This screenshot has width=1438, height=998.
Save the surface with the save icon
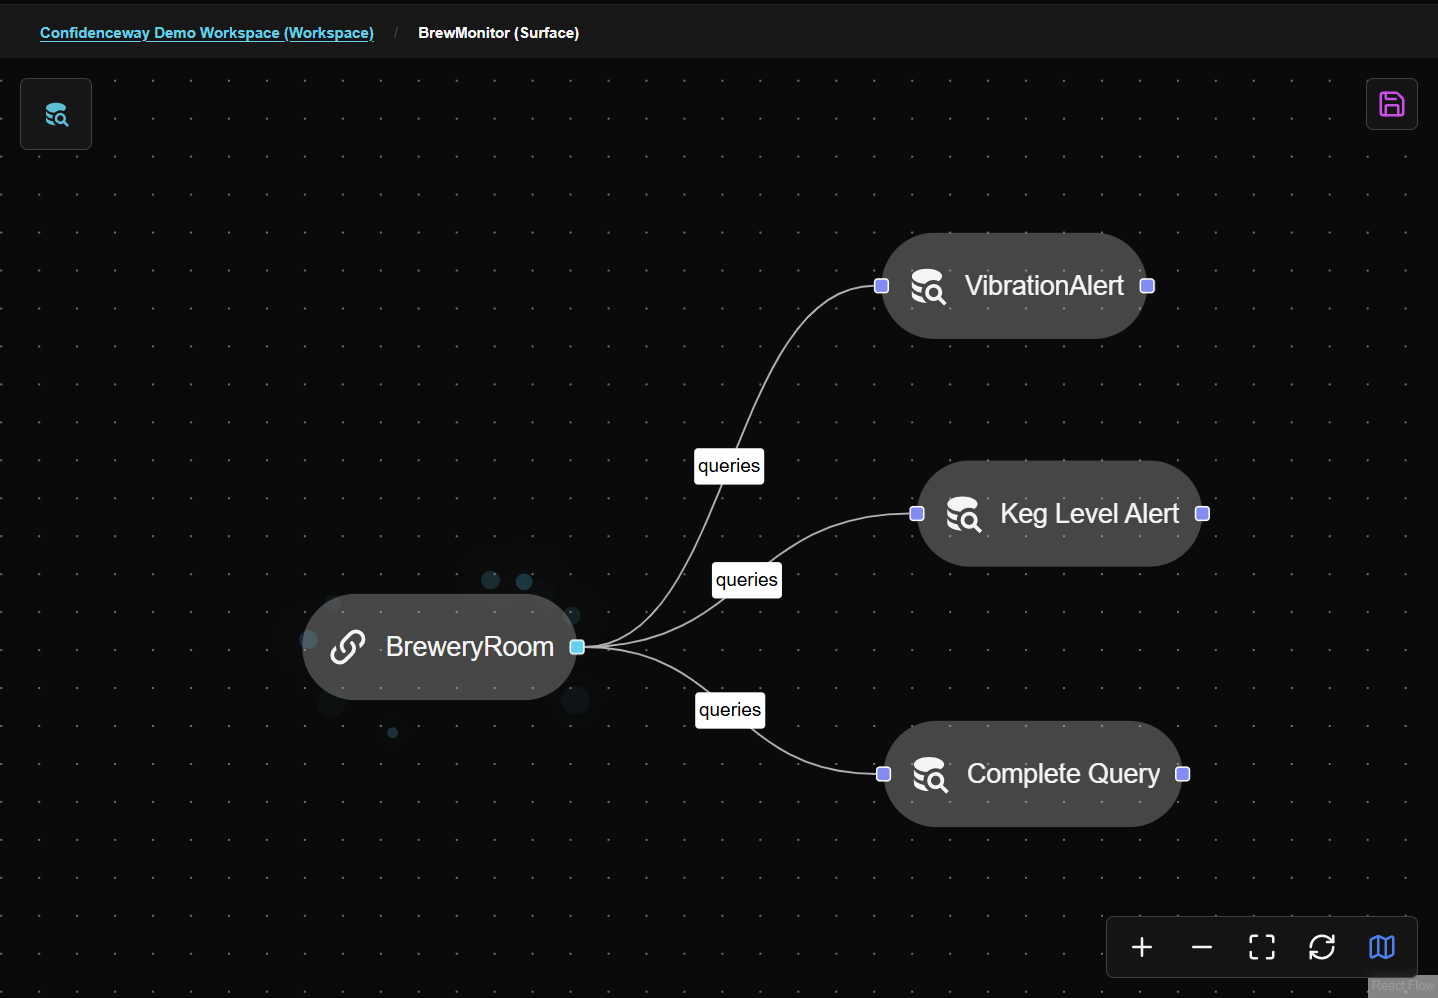(x=1391, y=104)
